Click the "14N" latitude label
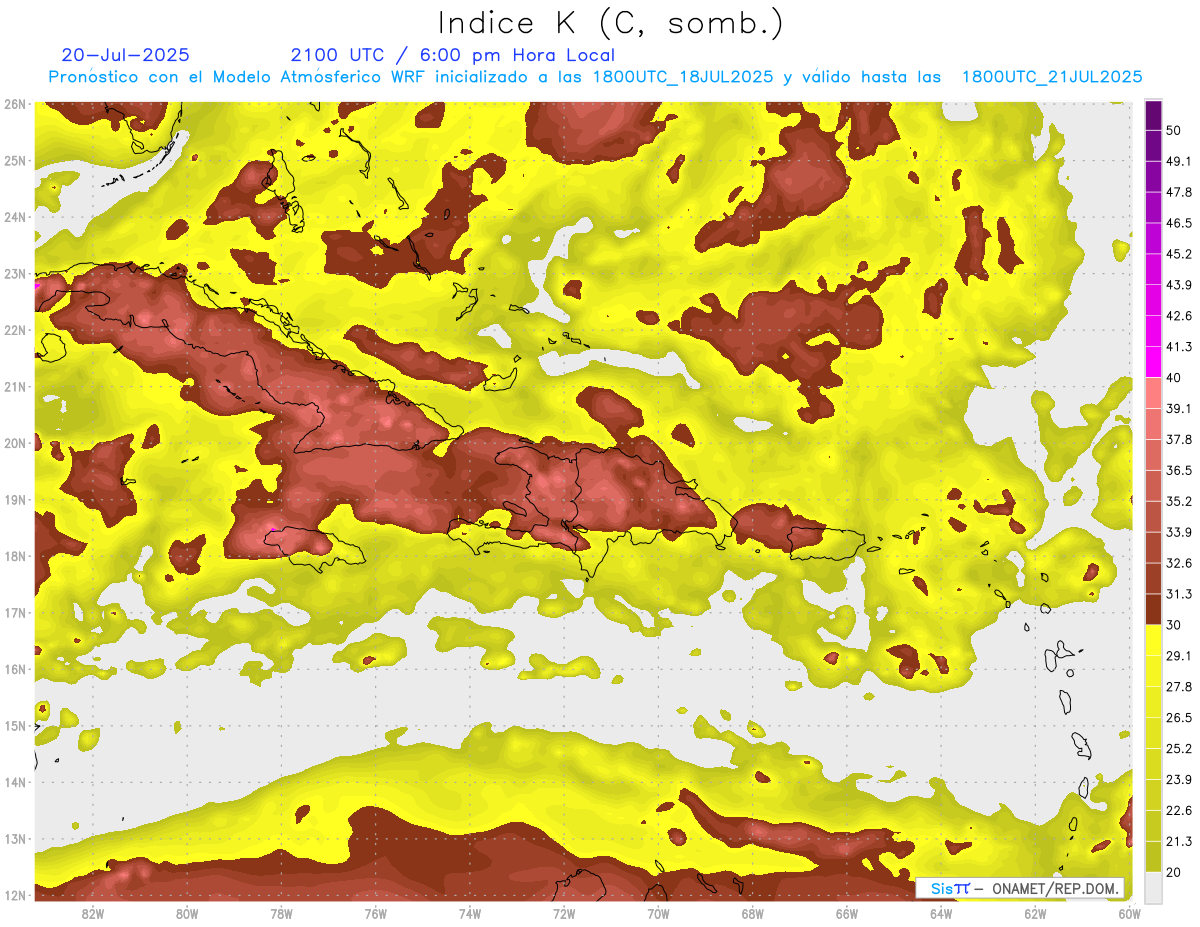The width and height of the screenshot is (1200, 927). pyautogui.click(x=15, y=782)
